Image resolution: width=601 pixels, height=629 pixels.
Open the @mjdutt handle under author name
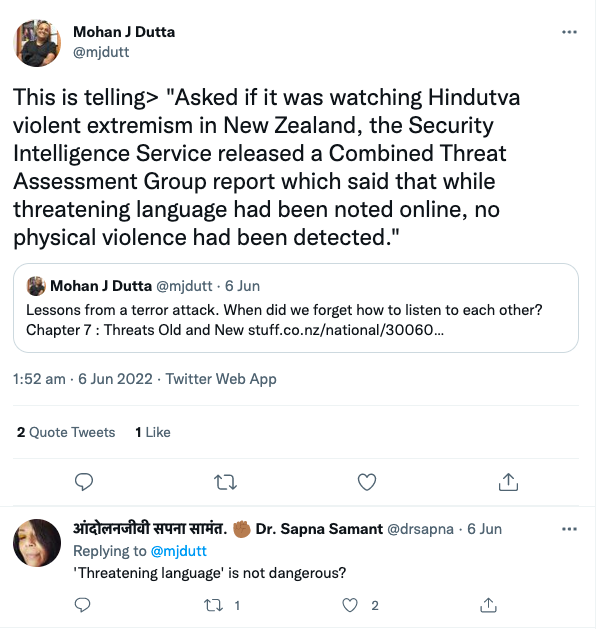[101, 52]
